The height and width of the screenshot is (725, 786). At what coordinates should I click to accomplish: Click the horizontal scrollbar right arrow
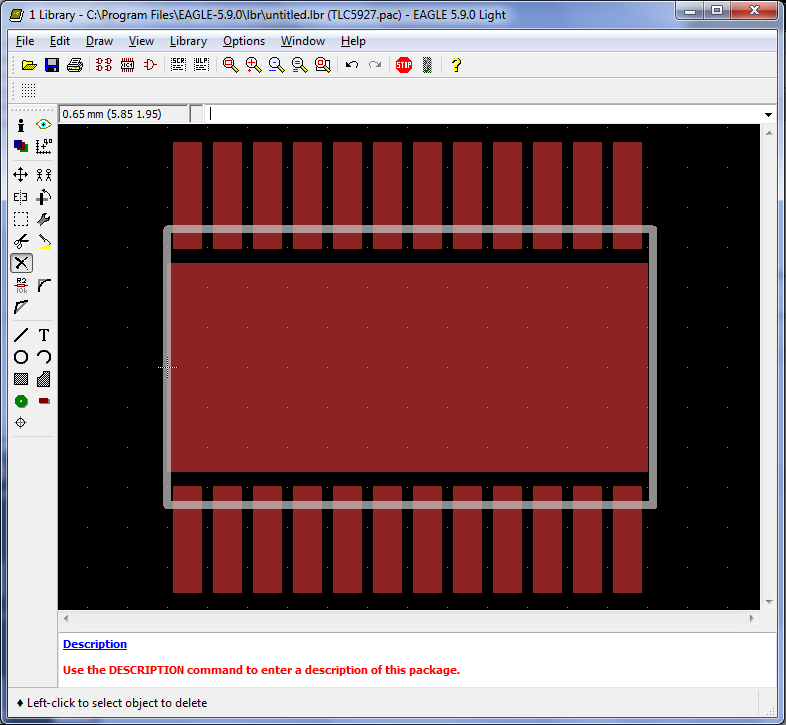751,618
